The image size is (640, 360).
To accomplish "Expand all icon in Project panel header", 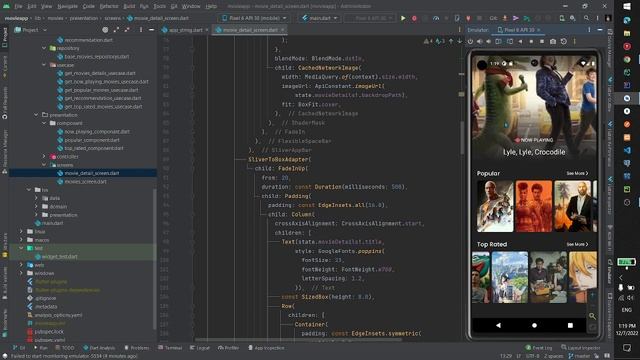I will point(116,30).
